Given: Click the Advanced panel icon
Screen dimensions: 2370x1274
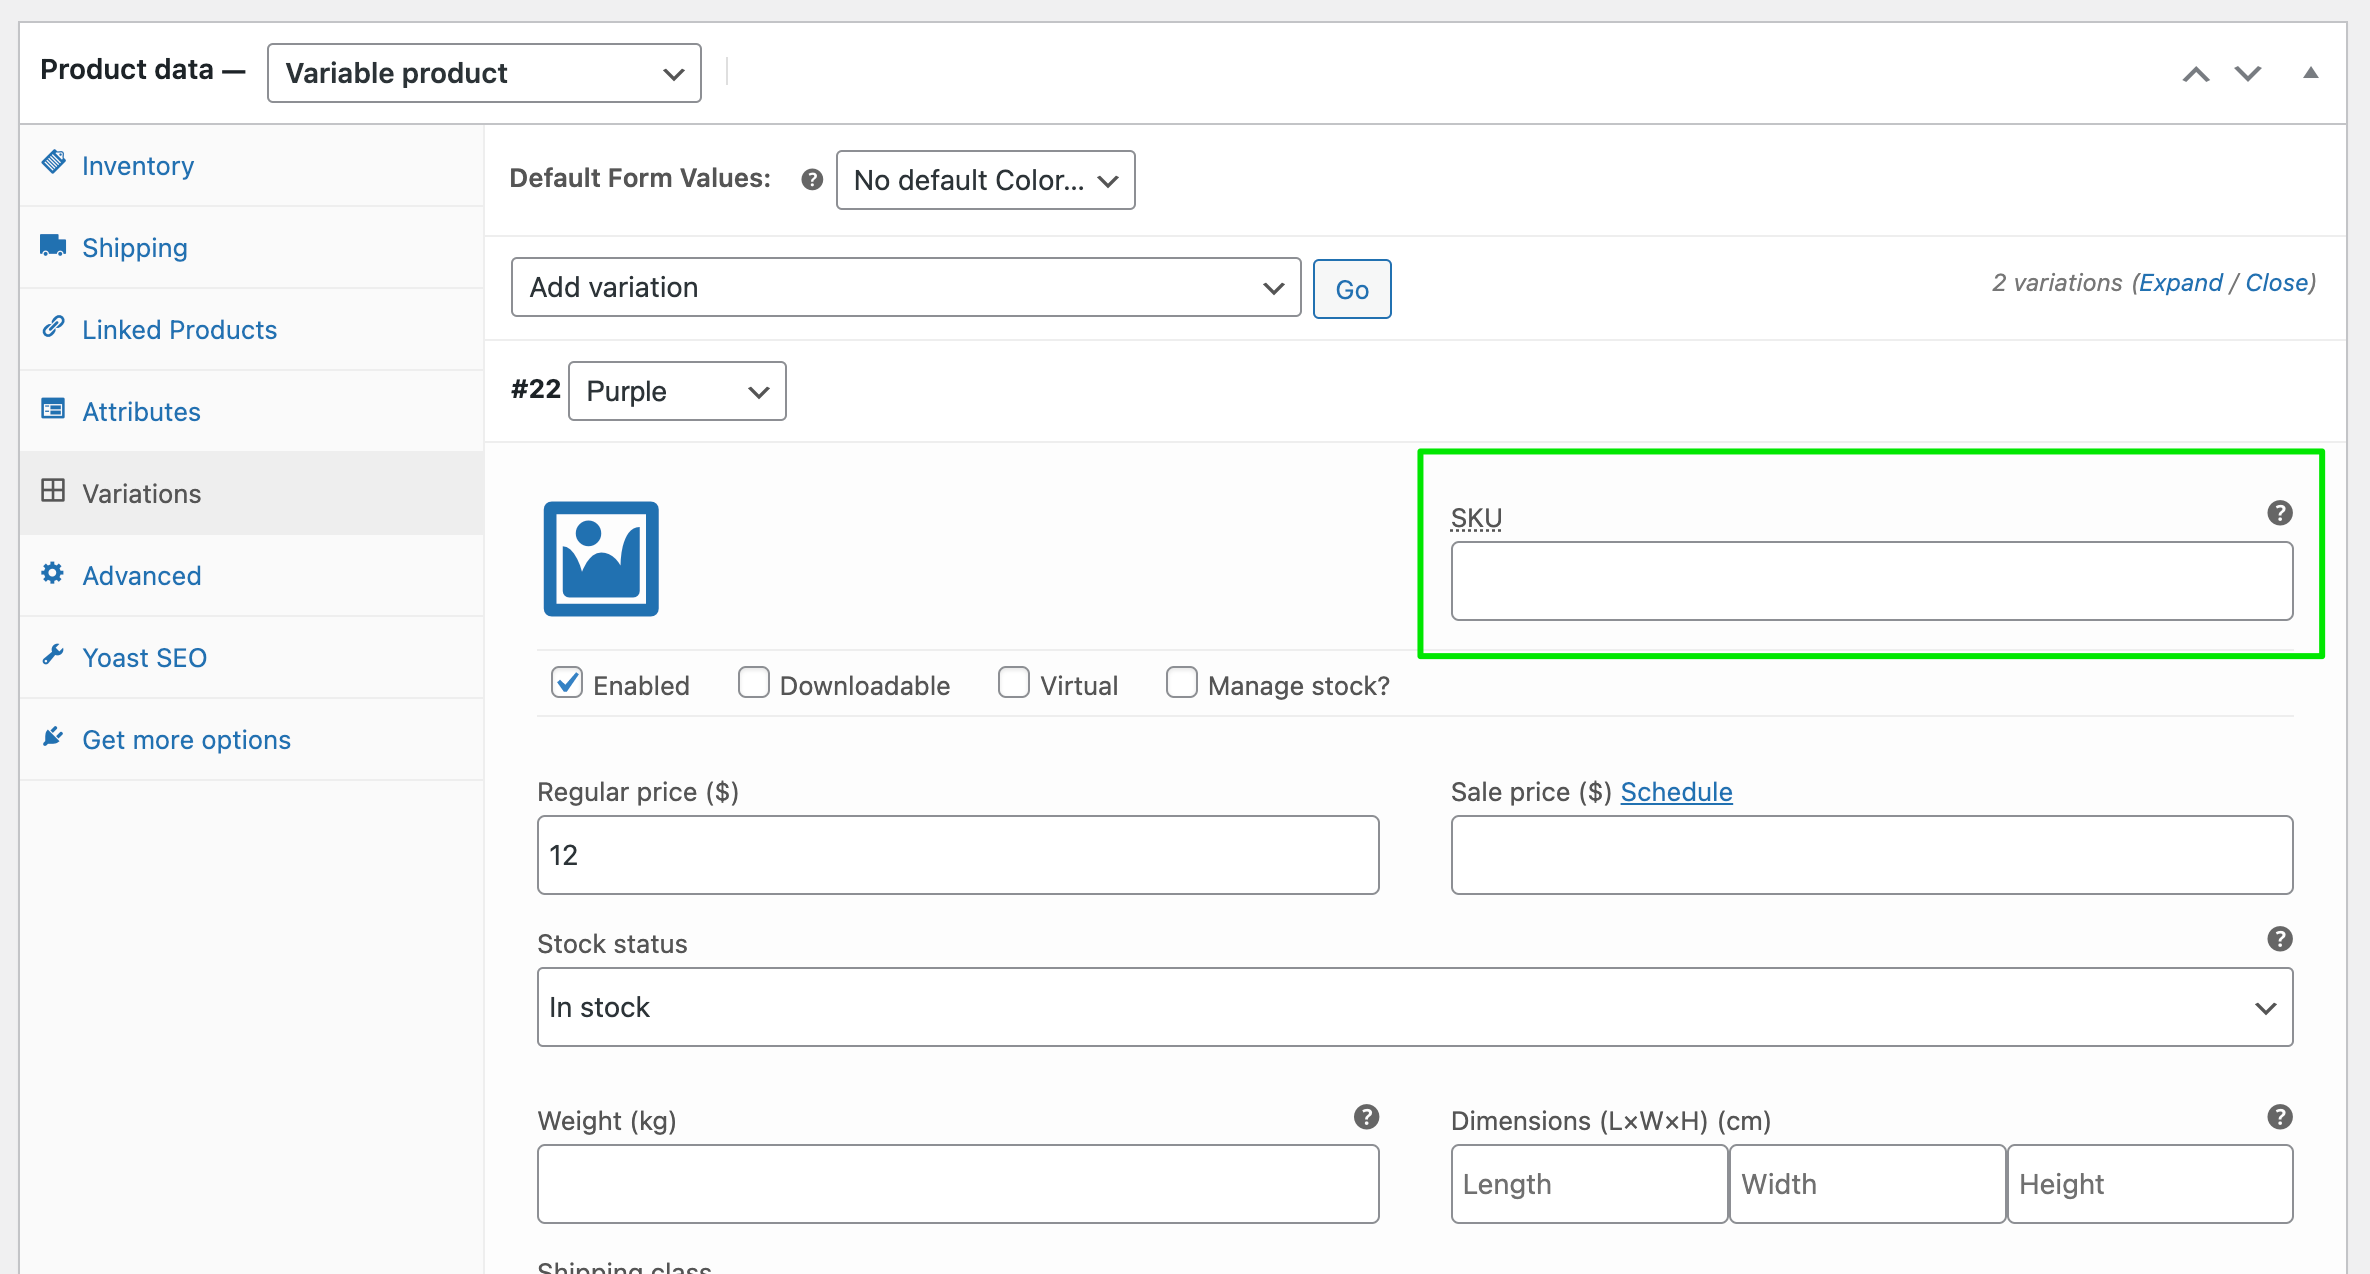Looking at the screenshot, I should [56, 574].
